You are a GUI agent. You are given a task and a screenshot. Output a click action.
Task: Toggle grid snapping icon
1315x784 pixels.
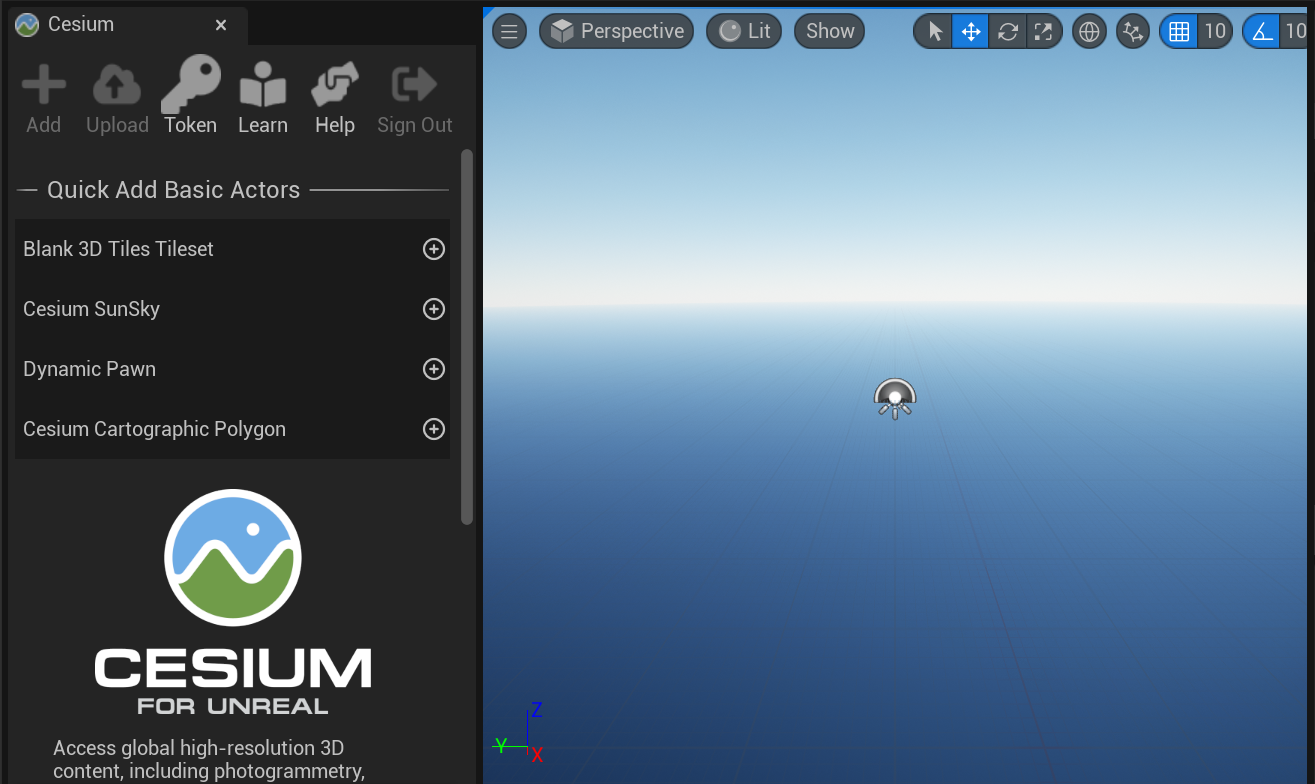pyautogui.click(x=1179, y=31)
